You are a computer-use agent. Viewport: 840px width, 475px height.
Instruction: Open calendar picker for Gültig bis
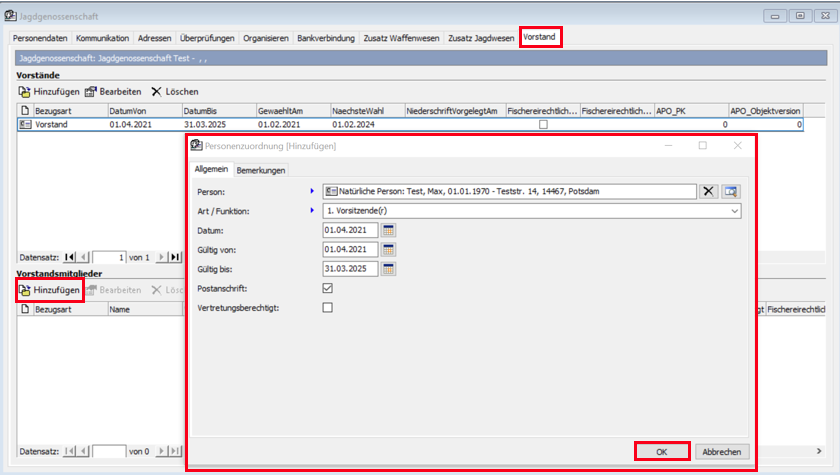point(389,269)
